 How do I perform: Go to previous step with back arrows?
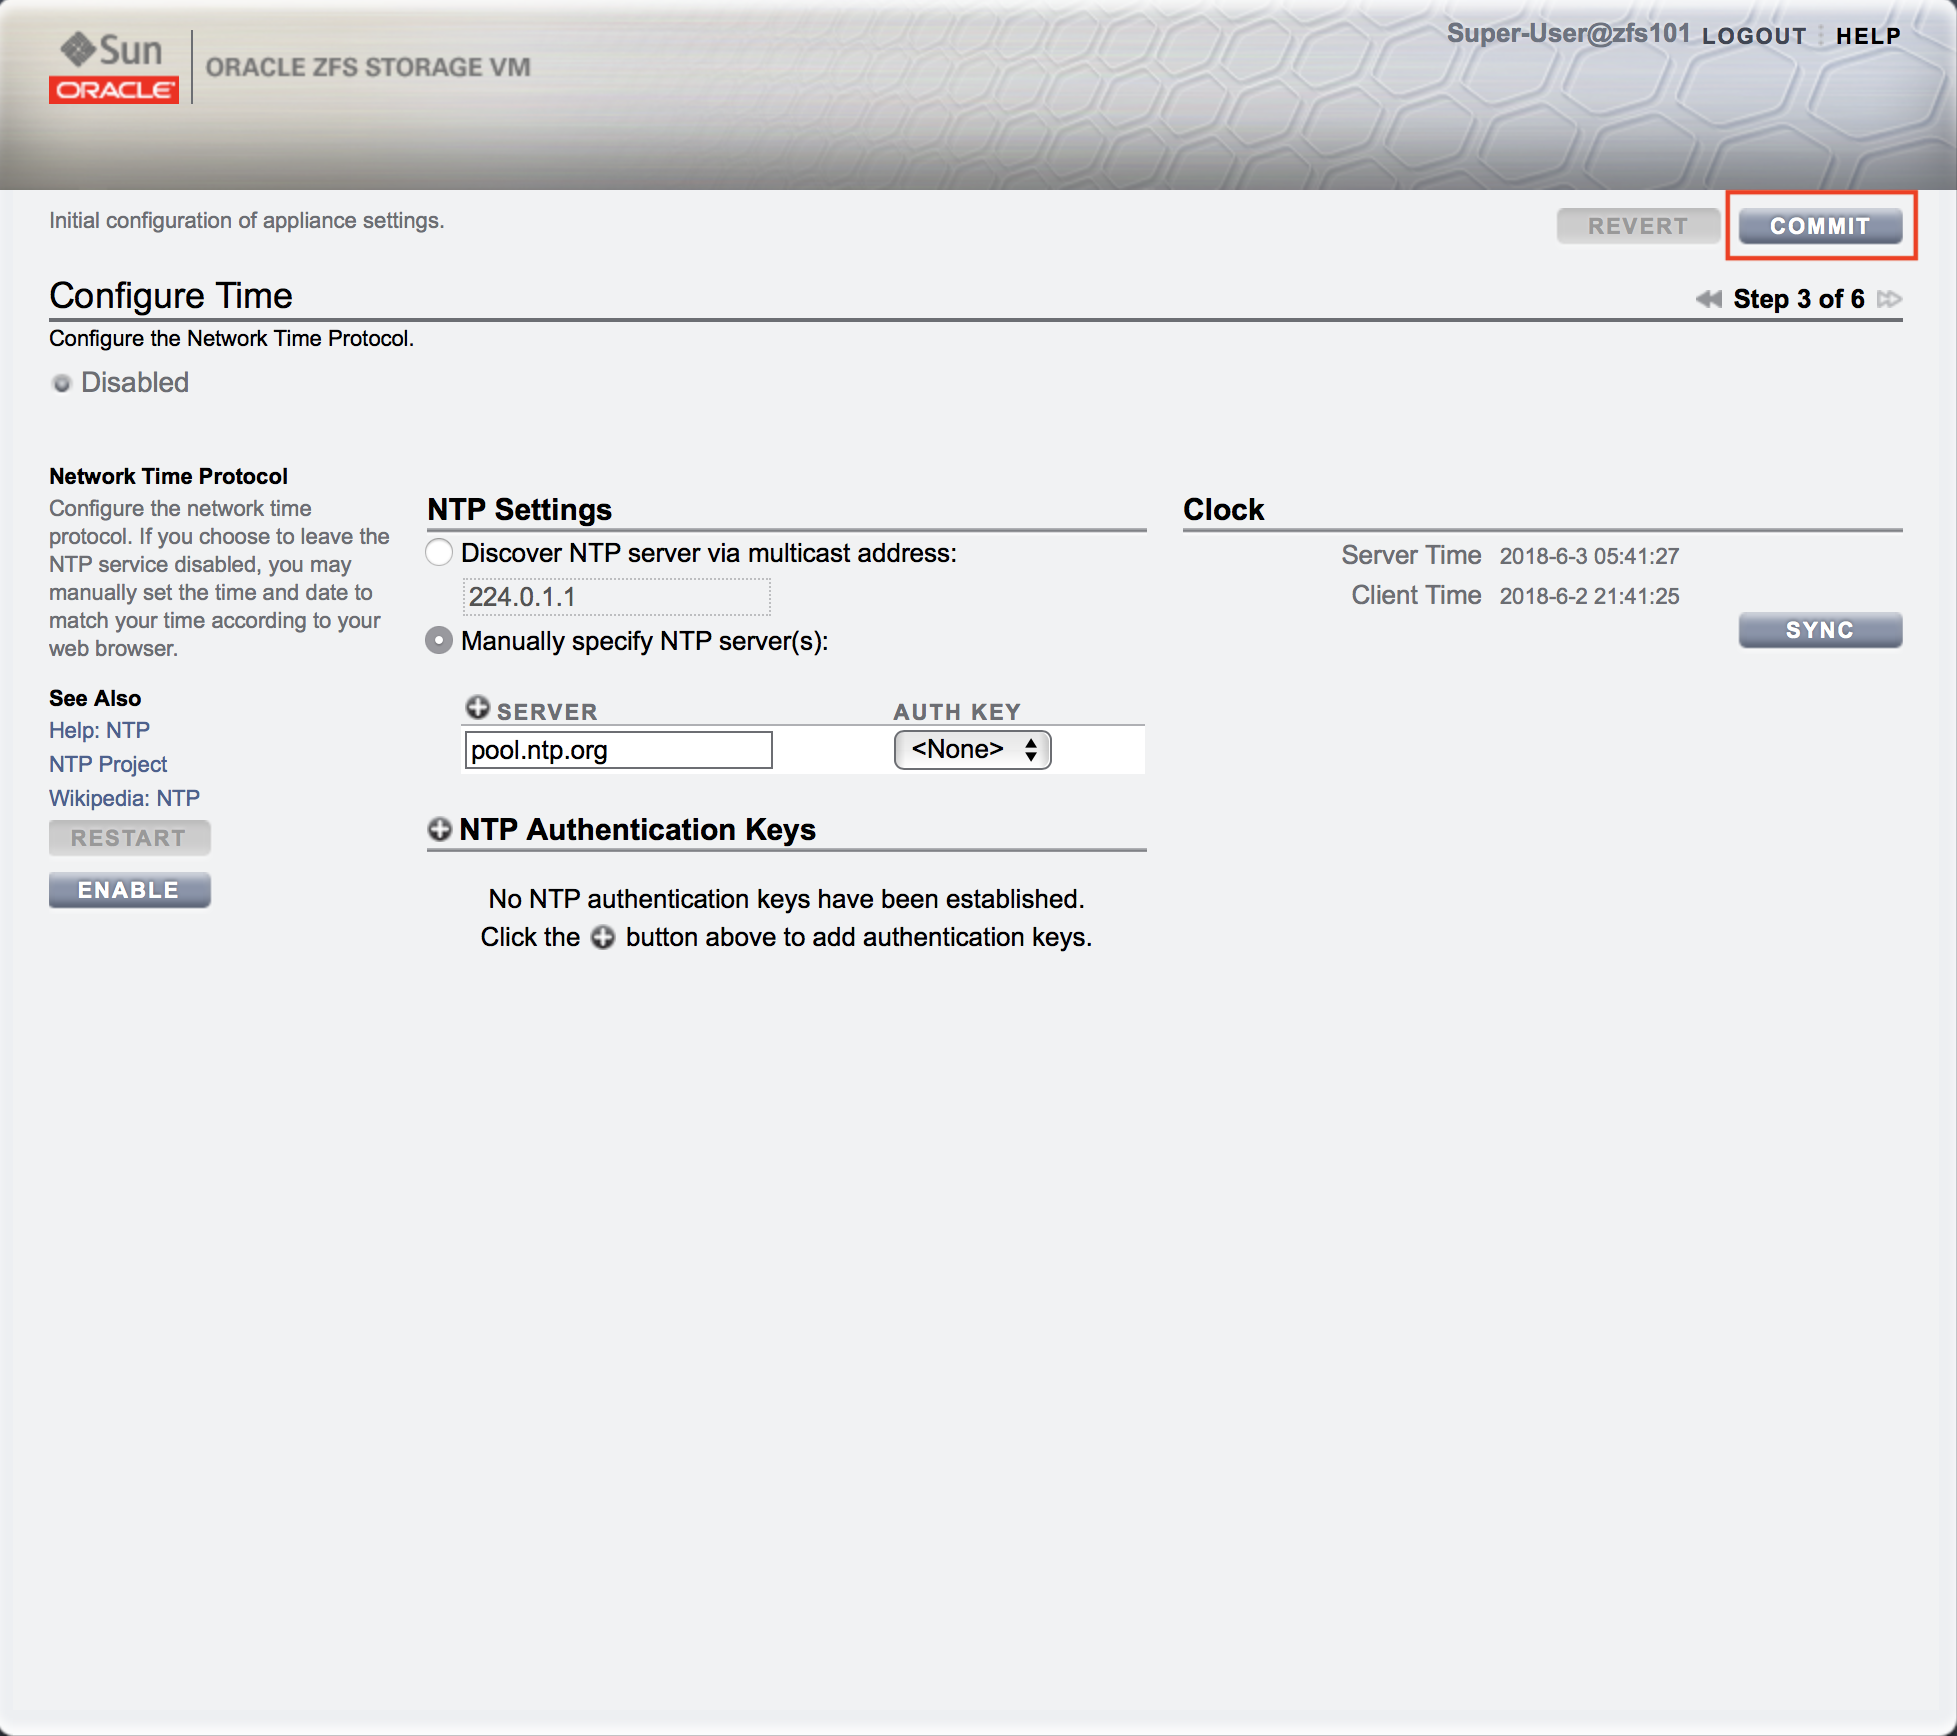click(1709, 299)
